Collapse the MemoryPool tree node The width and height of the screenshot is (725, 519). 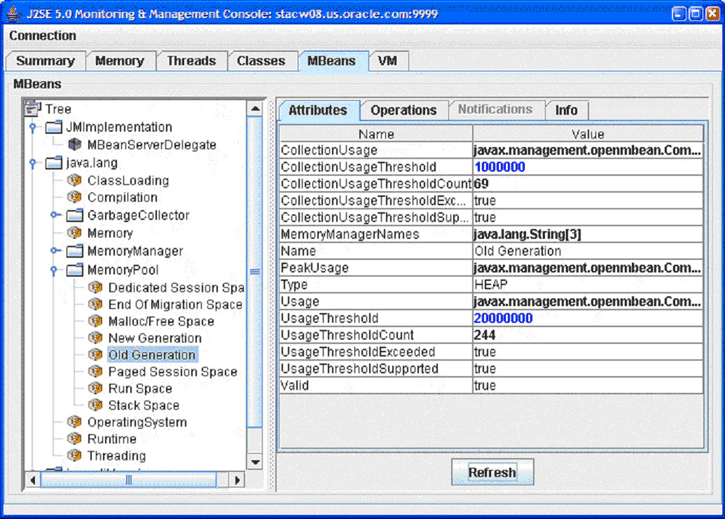(x=54, y=270)
